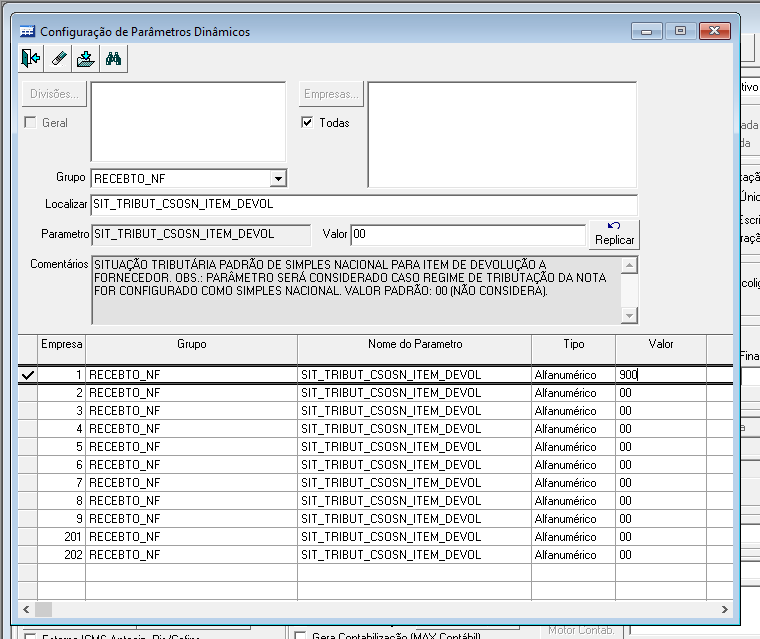Click the Parametro field SIT_TRIBUT_CSOSN_ITEM_DEVOL
Image resolution: width=760 pixels, height=639 pixels.
(201, 235)
